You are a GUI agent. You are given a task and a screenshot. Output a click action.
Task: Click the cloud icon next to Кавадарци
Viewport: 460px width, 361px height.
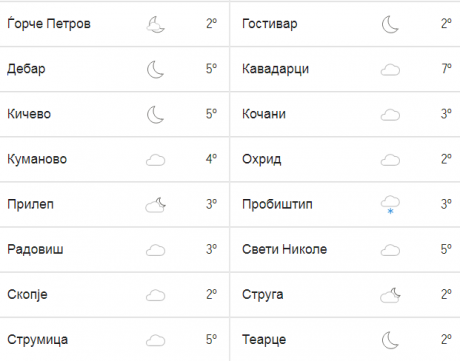[390, 70]
